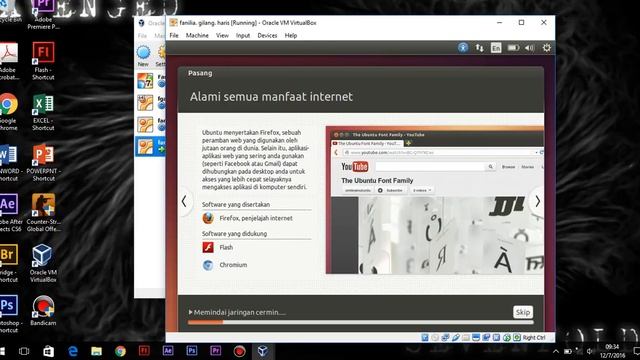Click the Skip button in the installer

point(523,312)
